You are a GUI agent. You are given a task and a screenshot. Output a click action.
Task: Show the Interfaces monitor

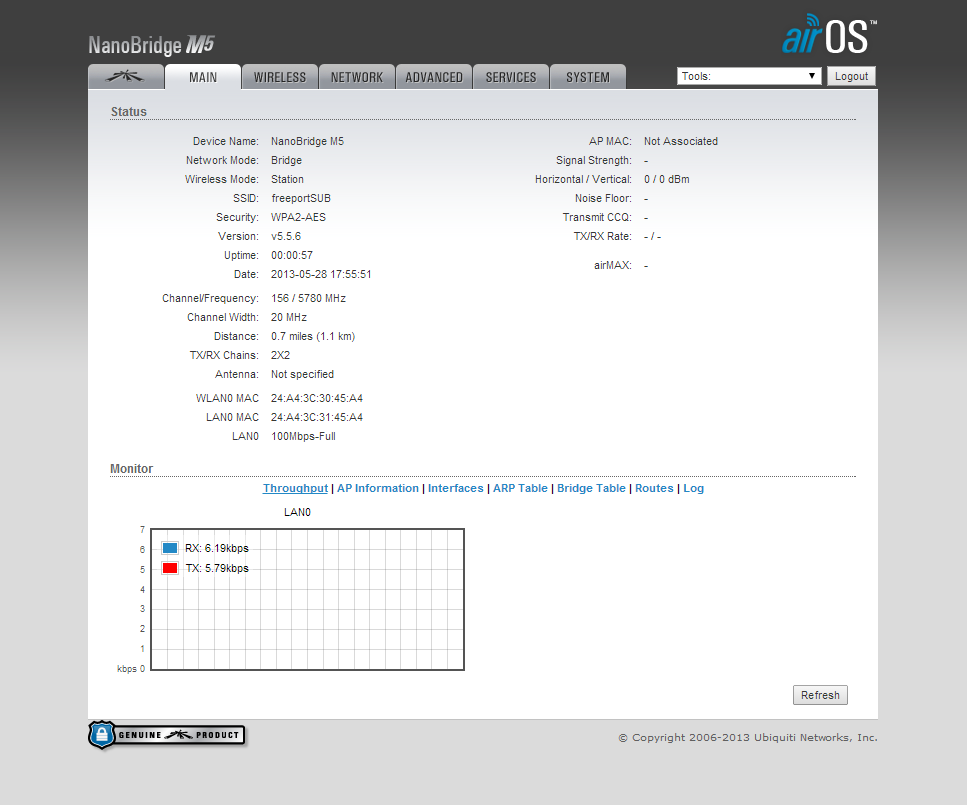(456, 488)
